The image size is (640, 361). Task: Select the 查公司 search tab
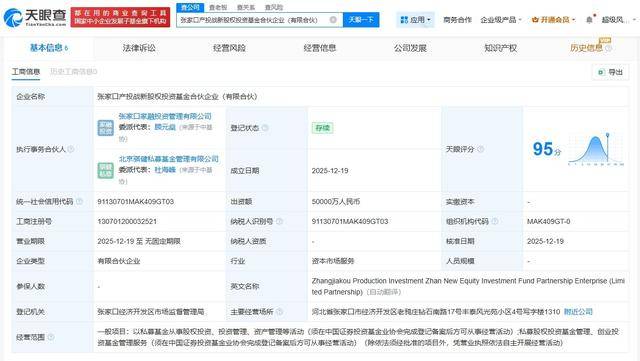(190, 7)
